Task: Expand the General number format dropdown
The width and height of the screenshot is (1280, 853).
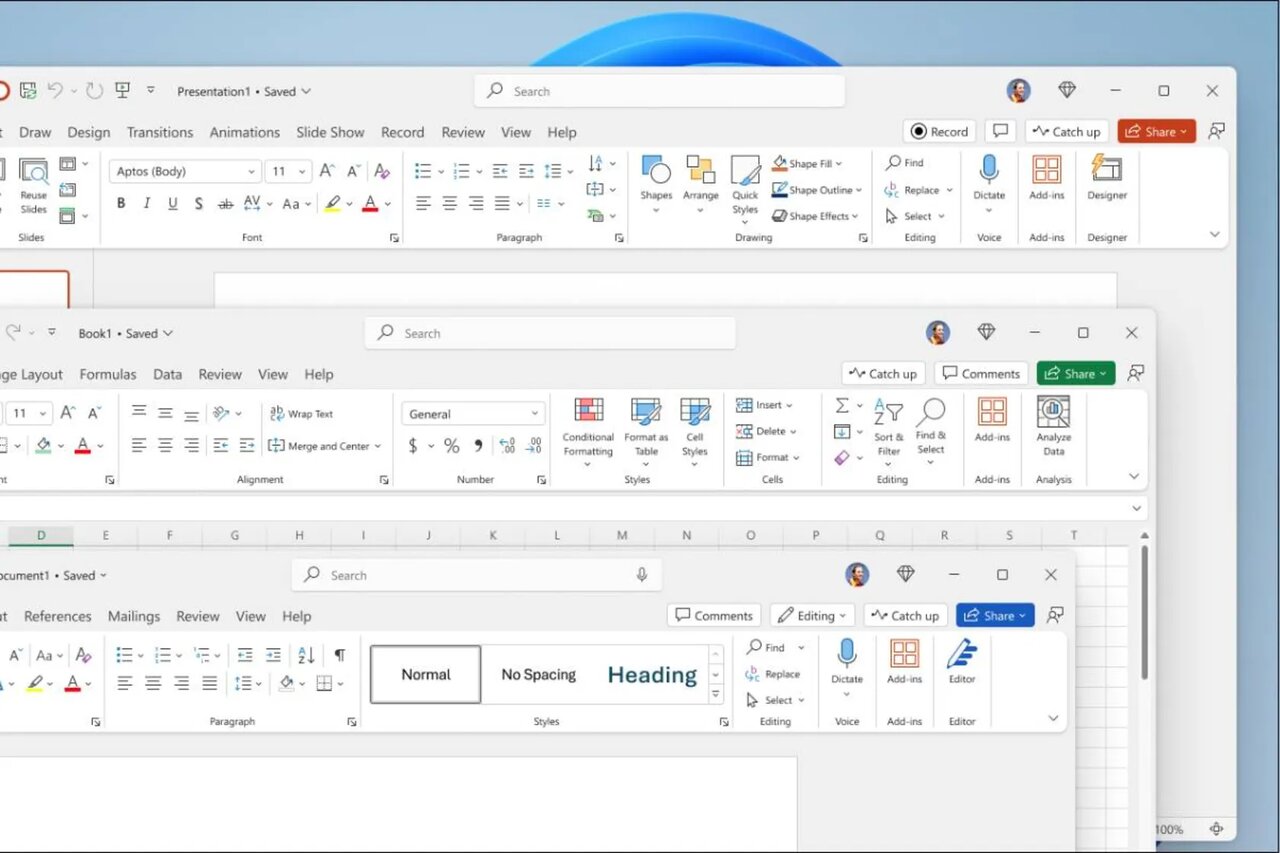Action: pos(535,414)
